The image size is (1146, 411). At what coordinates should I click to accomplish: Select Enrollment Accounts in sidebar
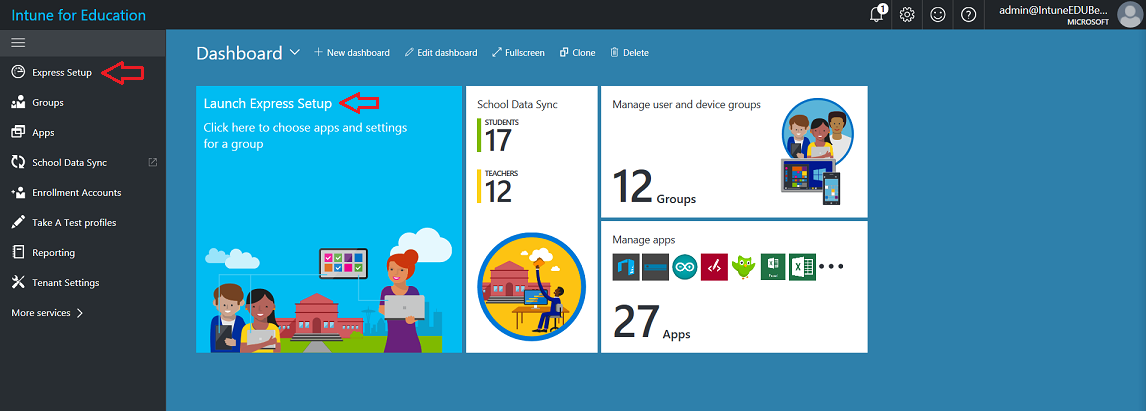point(76,192)
